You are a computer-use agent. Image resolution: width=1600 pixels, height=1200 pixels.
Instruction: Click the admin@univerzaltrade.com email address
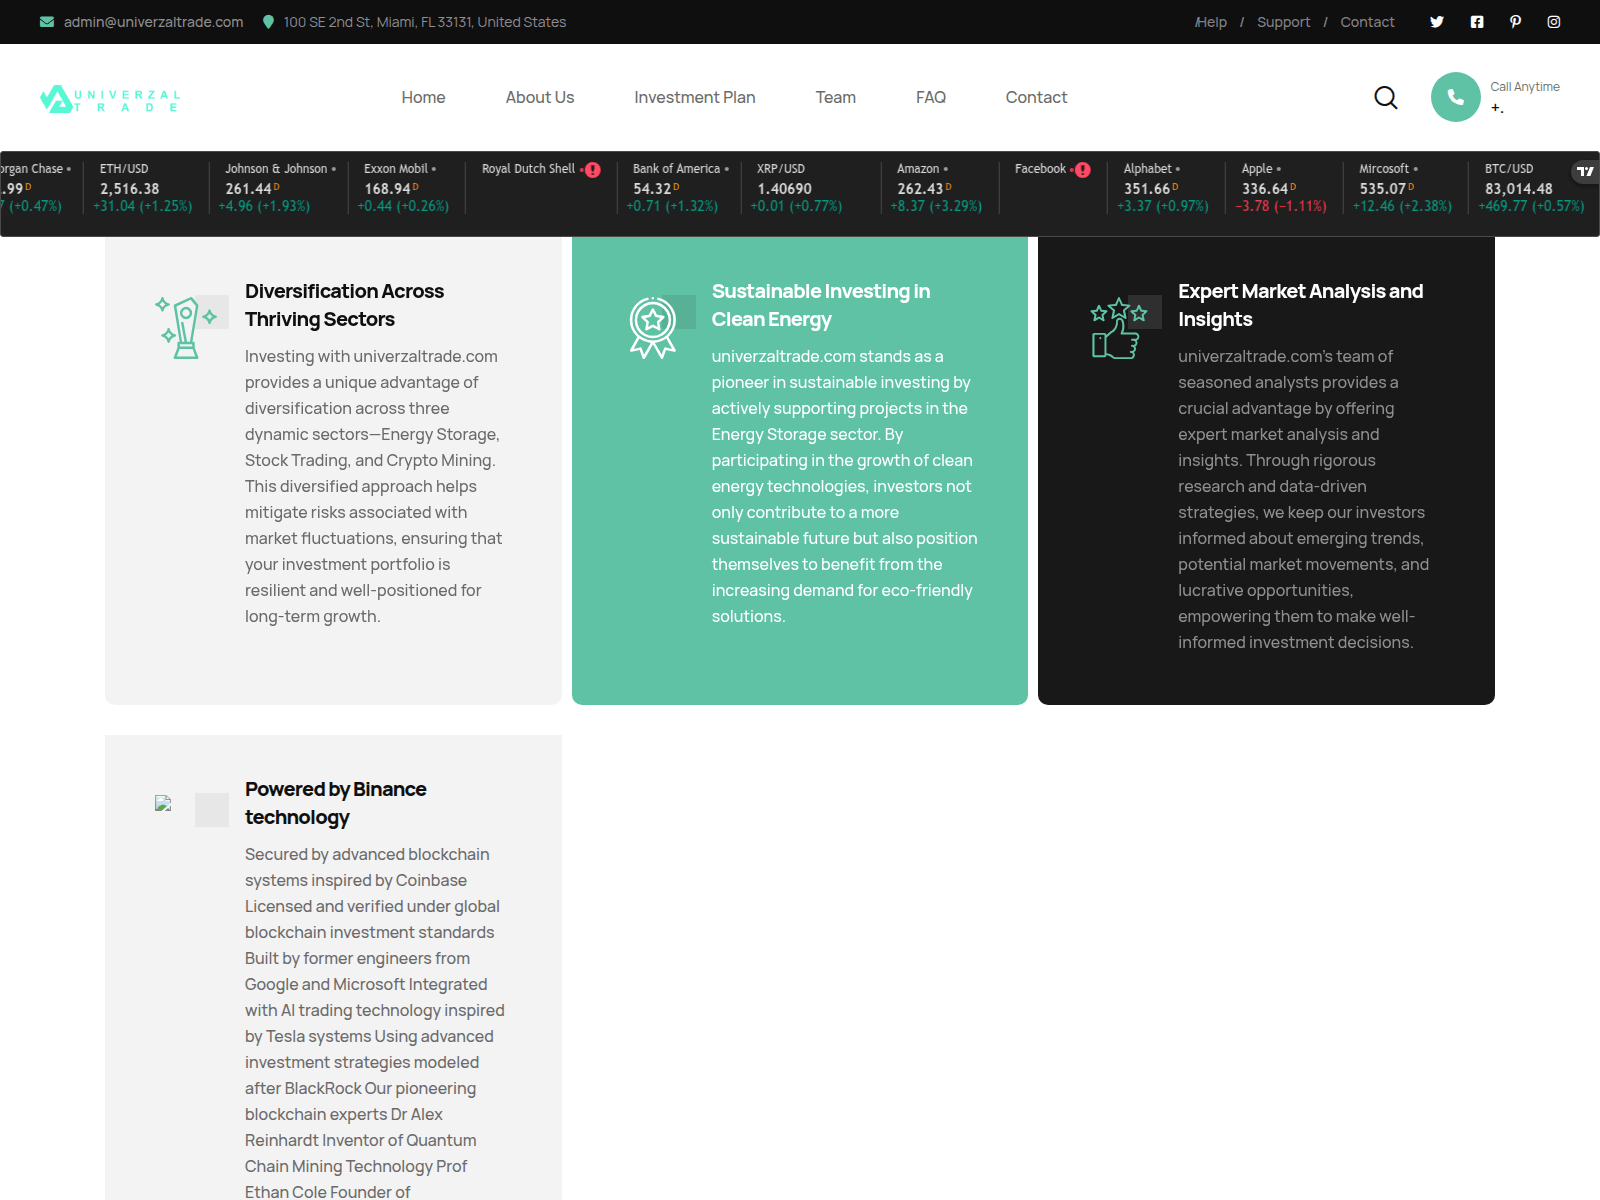[x=154, y=22]
